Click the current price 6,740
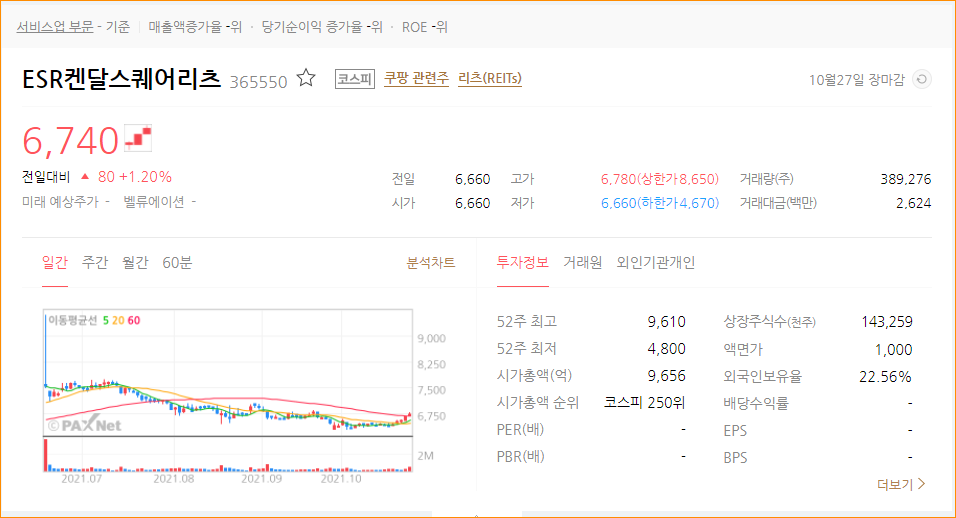 coord(70,141)
